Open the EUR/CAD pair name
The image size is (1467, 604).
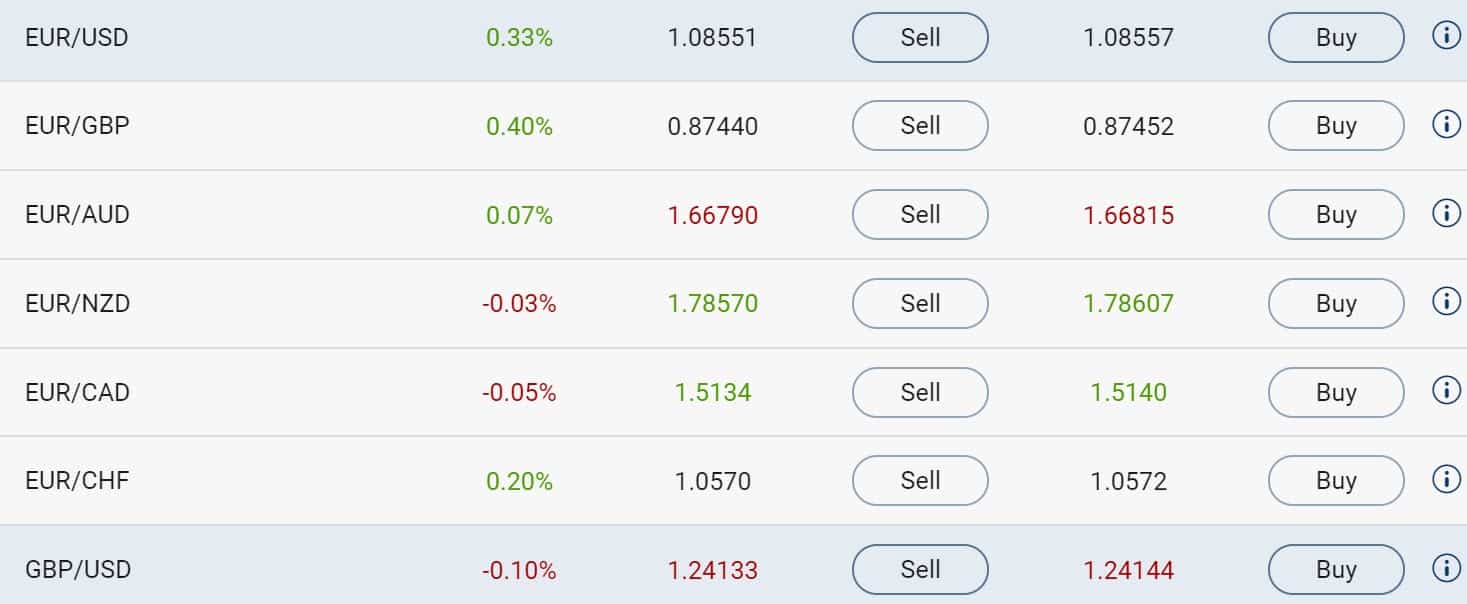click(x=77, y=392)
